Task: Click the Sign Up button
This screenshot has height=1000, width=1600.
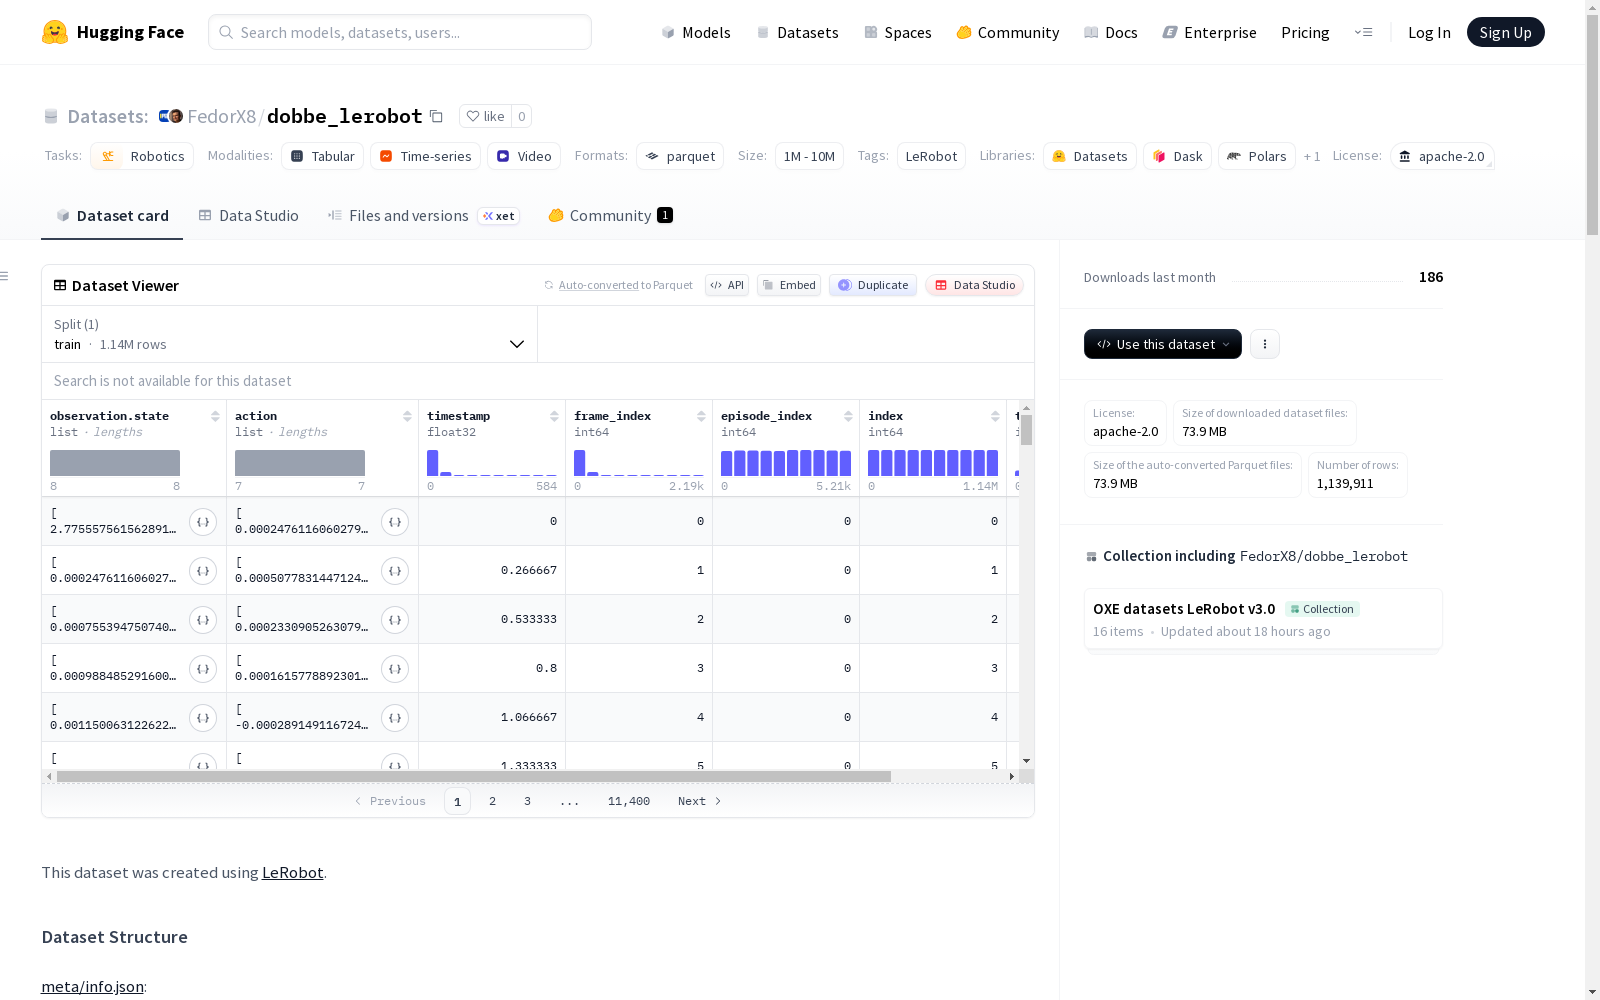Action: (x=1506, y=32)
